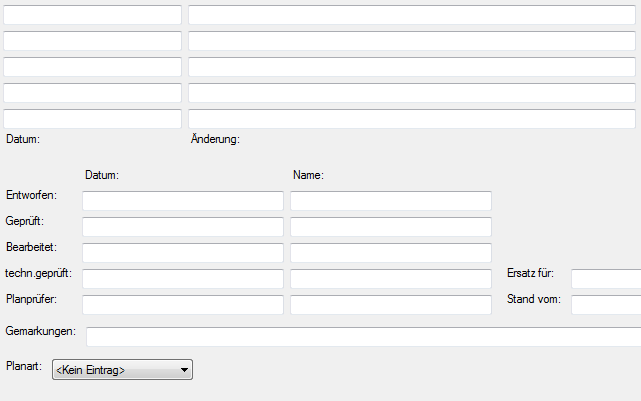641x401 pixels.
Task: Focus the Planprüfer Datum input
Action: [183, 305]
